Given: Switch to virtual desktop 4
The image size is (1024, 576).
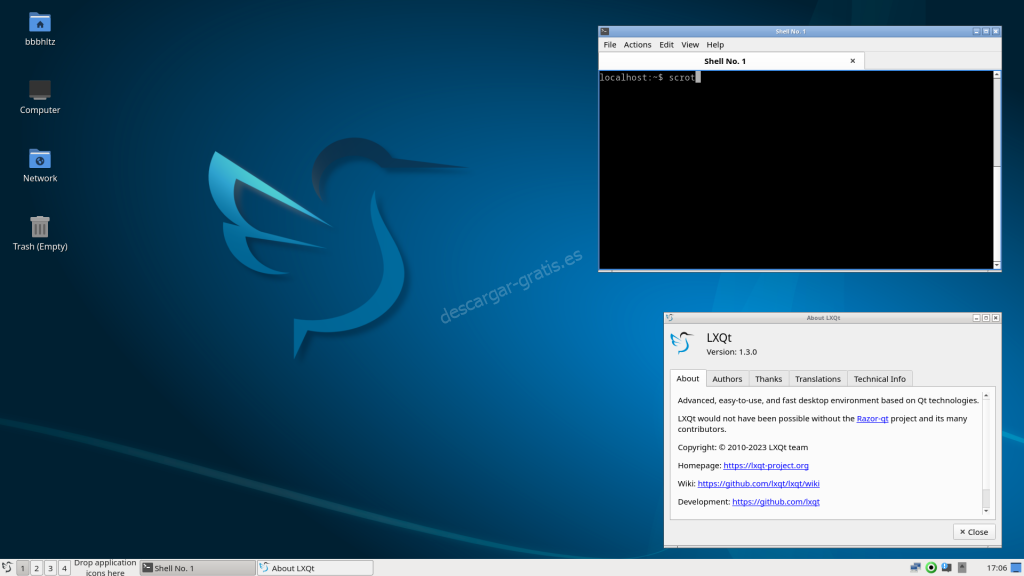Looking at the screenshot, I should (64, 568).
